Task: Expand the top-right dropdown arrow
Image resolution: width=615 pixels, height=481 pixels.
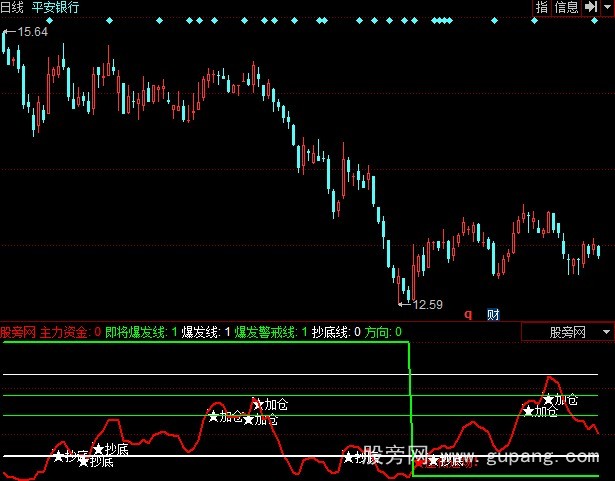Action: (605, 7)
